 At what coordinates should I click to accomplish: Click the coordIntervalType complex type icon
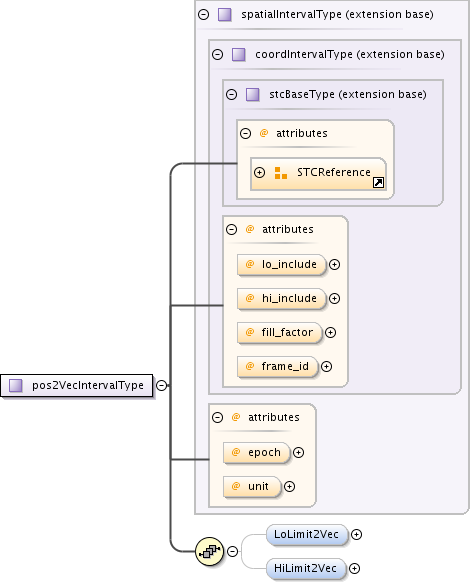click(x=239, y=54)
